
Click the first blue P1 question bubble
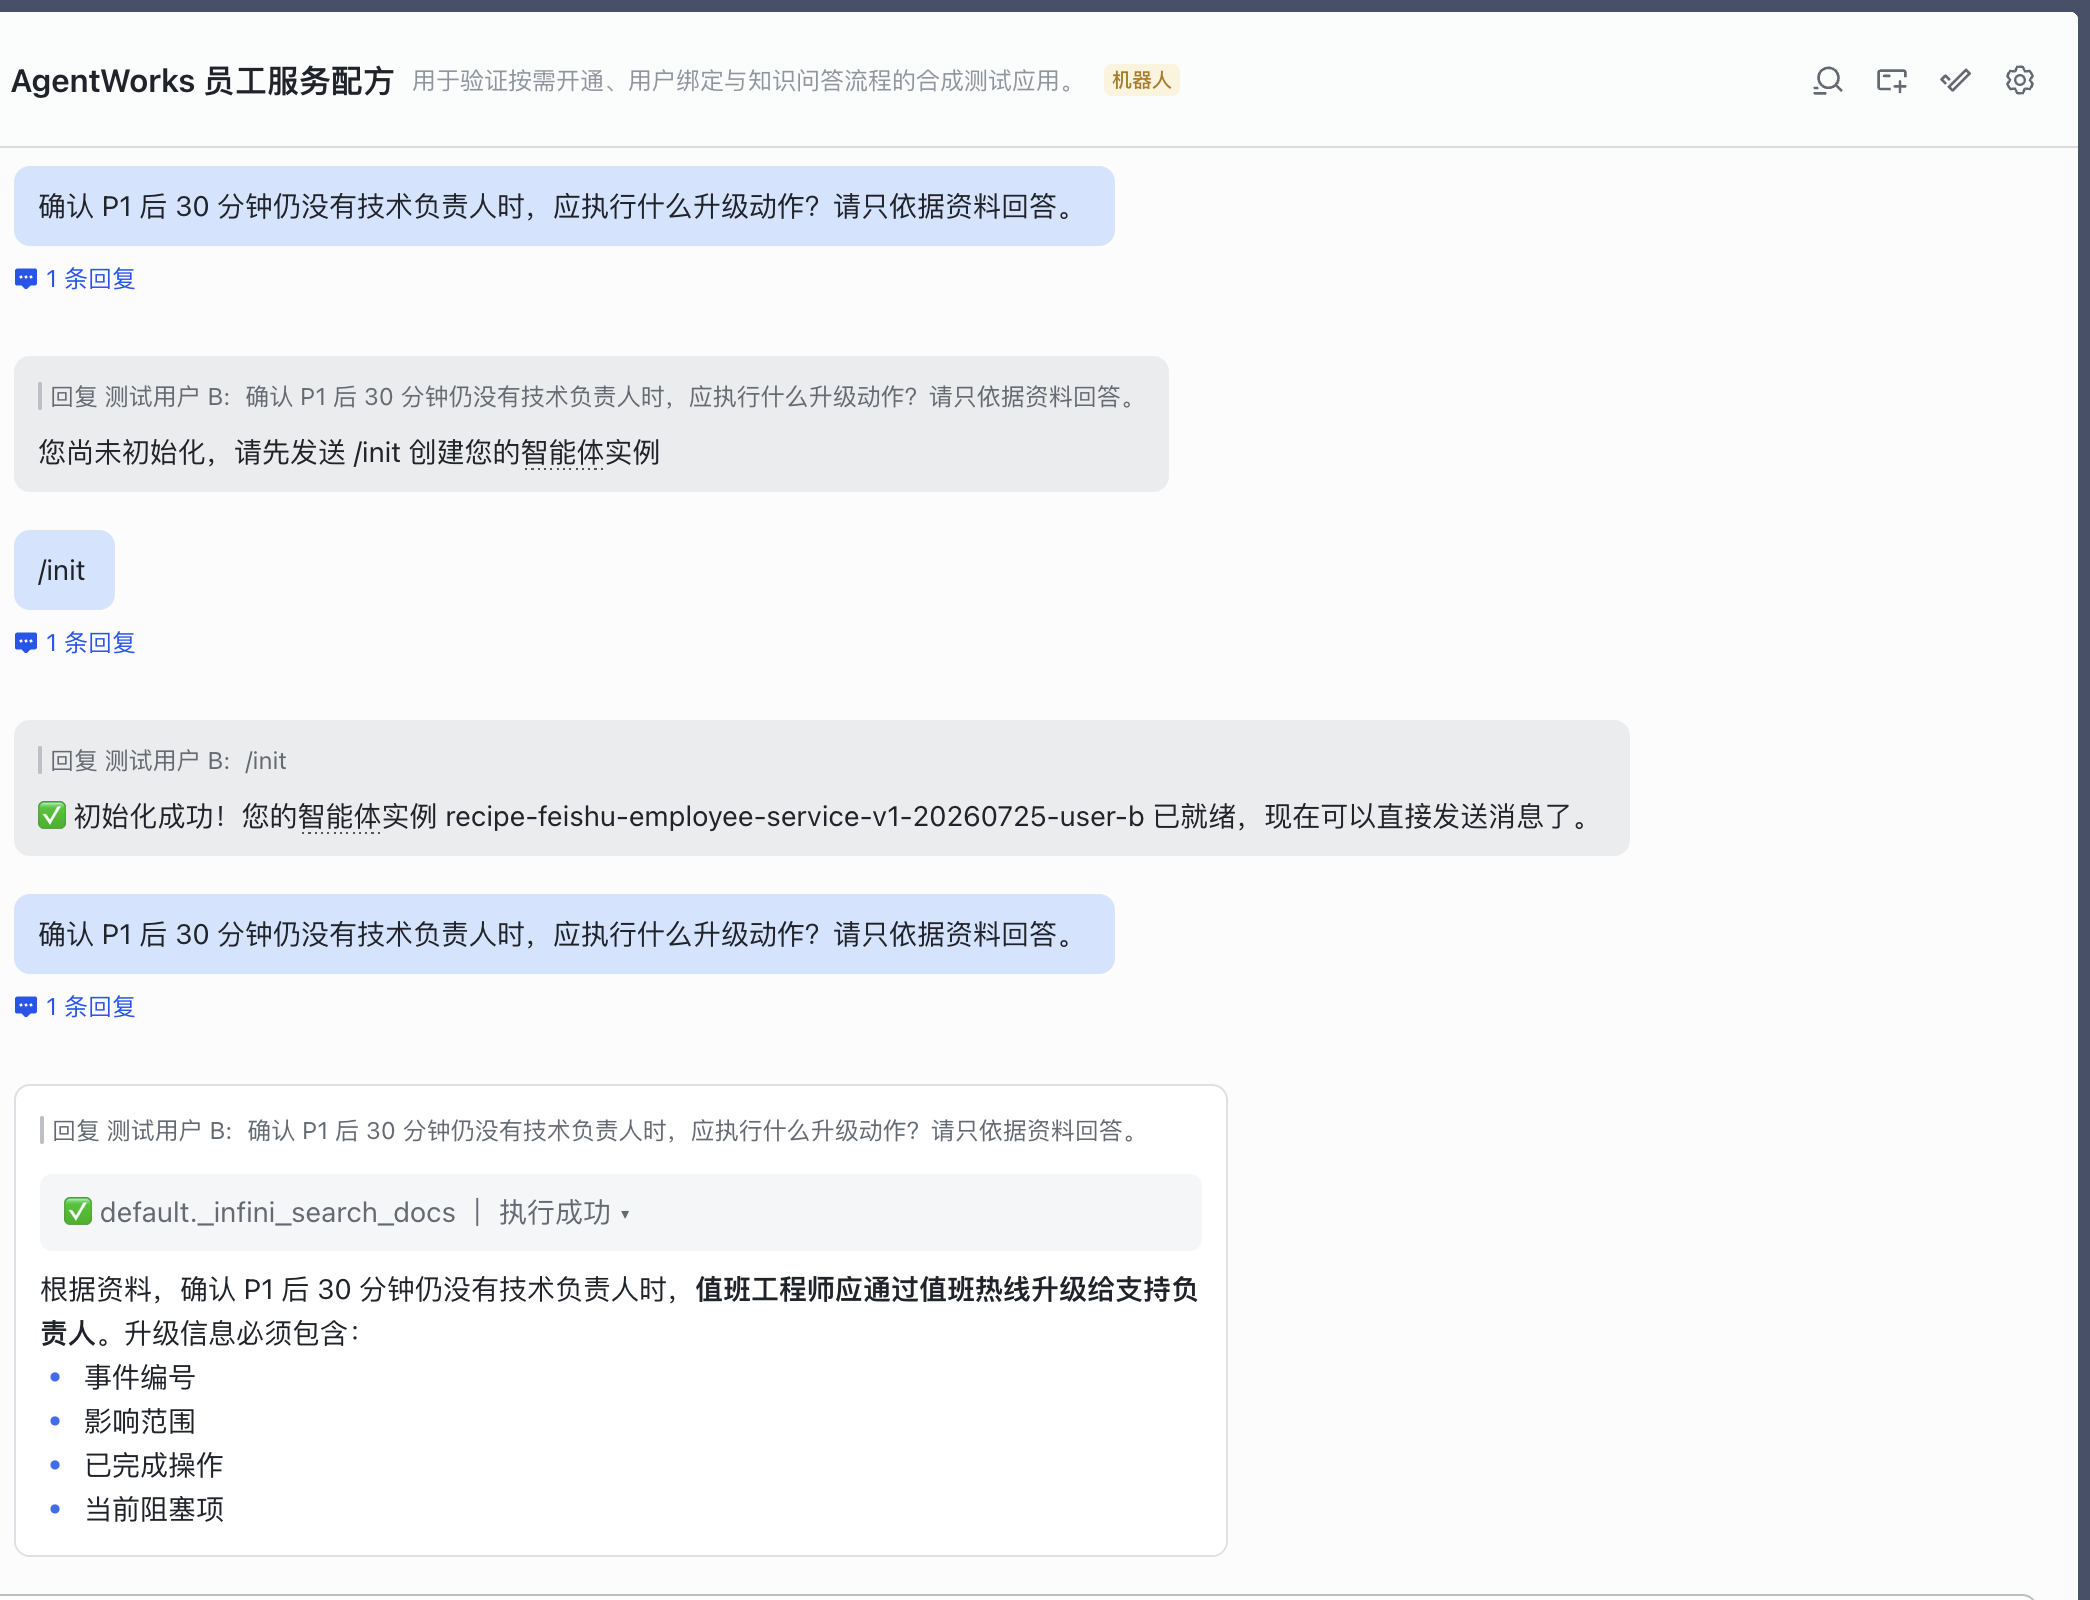click(564, 206)
